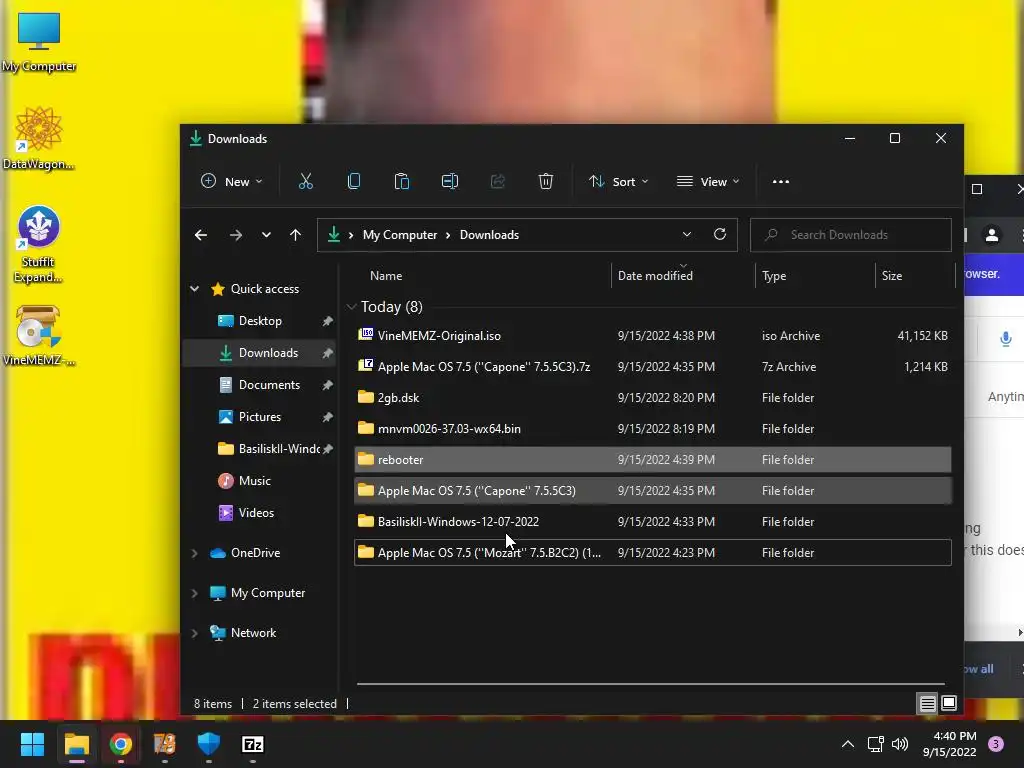The width and height of the screenshot is (1024, 768).
Task: Click 7-Zip icon in taskbar
Action: [x=253, y=744]
